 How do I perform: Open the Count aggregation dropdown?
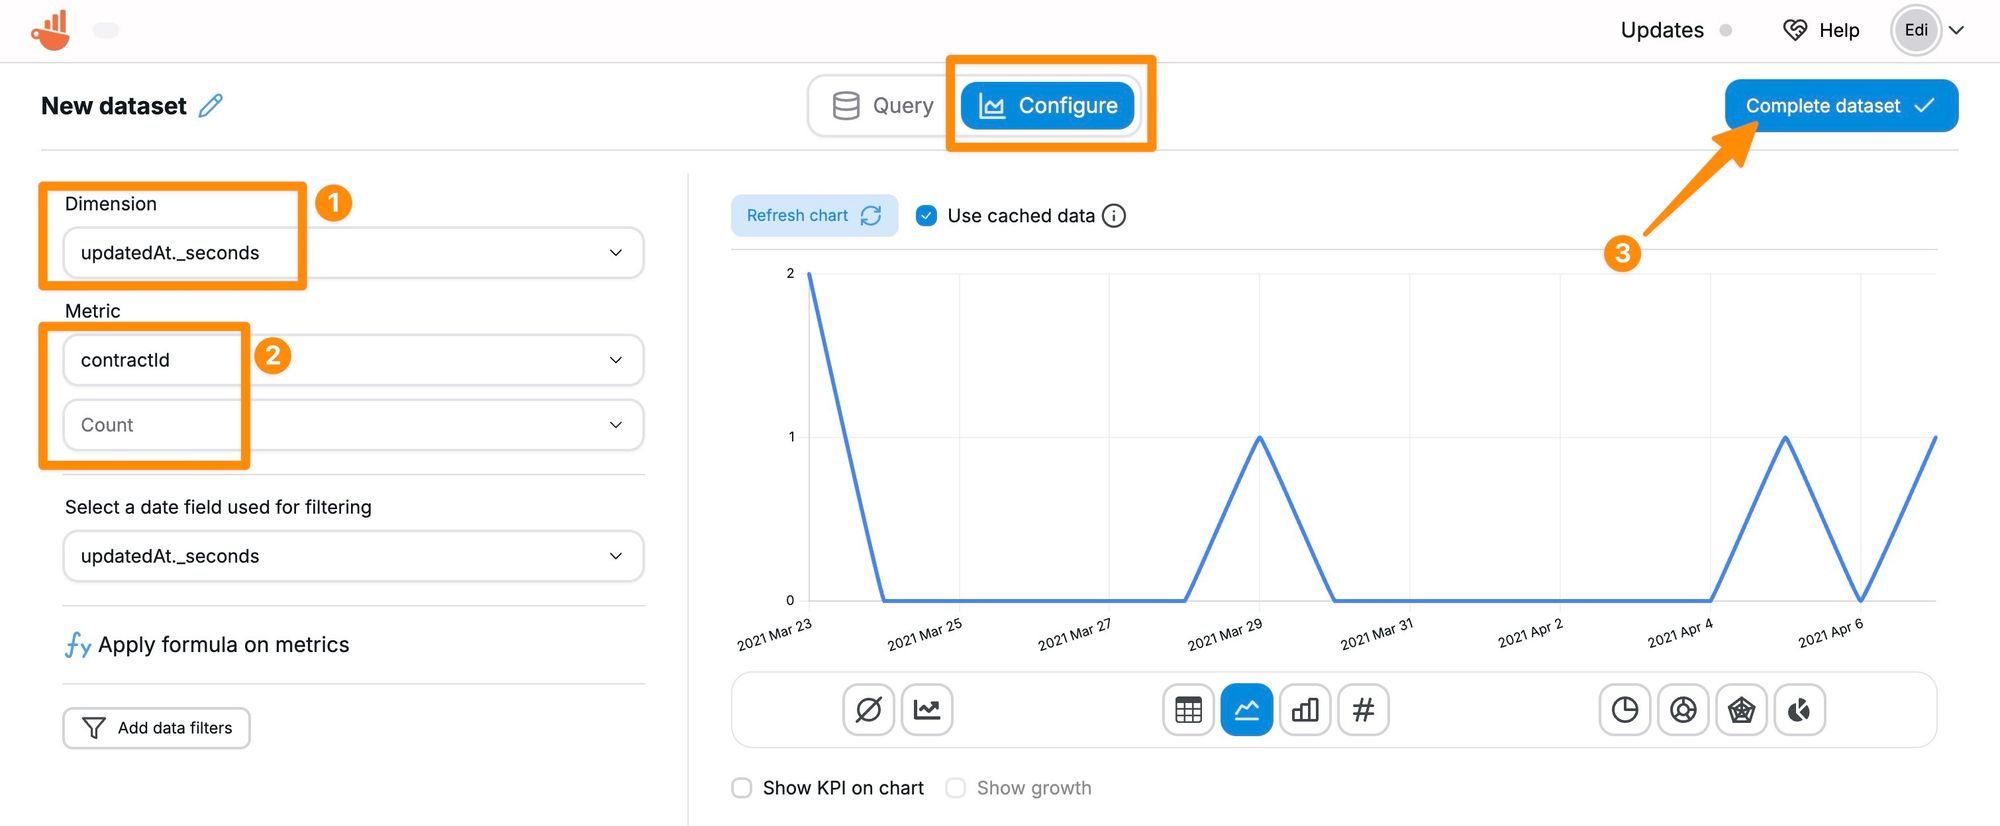coord(353,425)
